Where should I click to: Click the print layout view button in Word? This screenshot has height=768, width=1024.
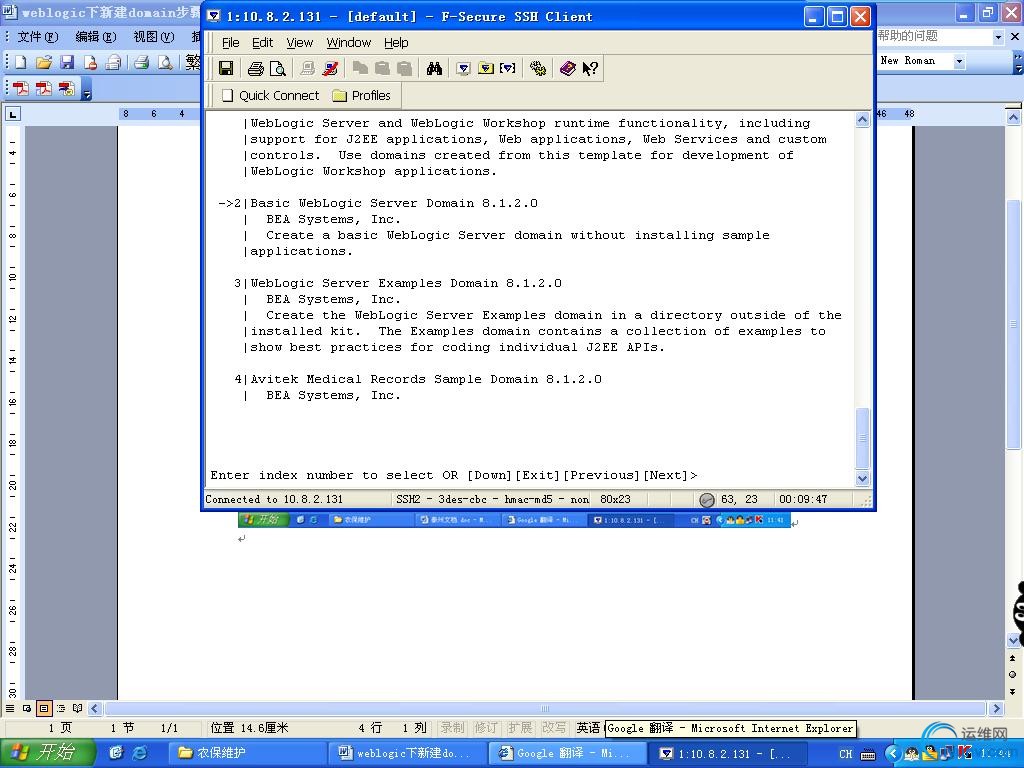coord(44,708)
